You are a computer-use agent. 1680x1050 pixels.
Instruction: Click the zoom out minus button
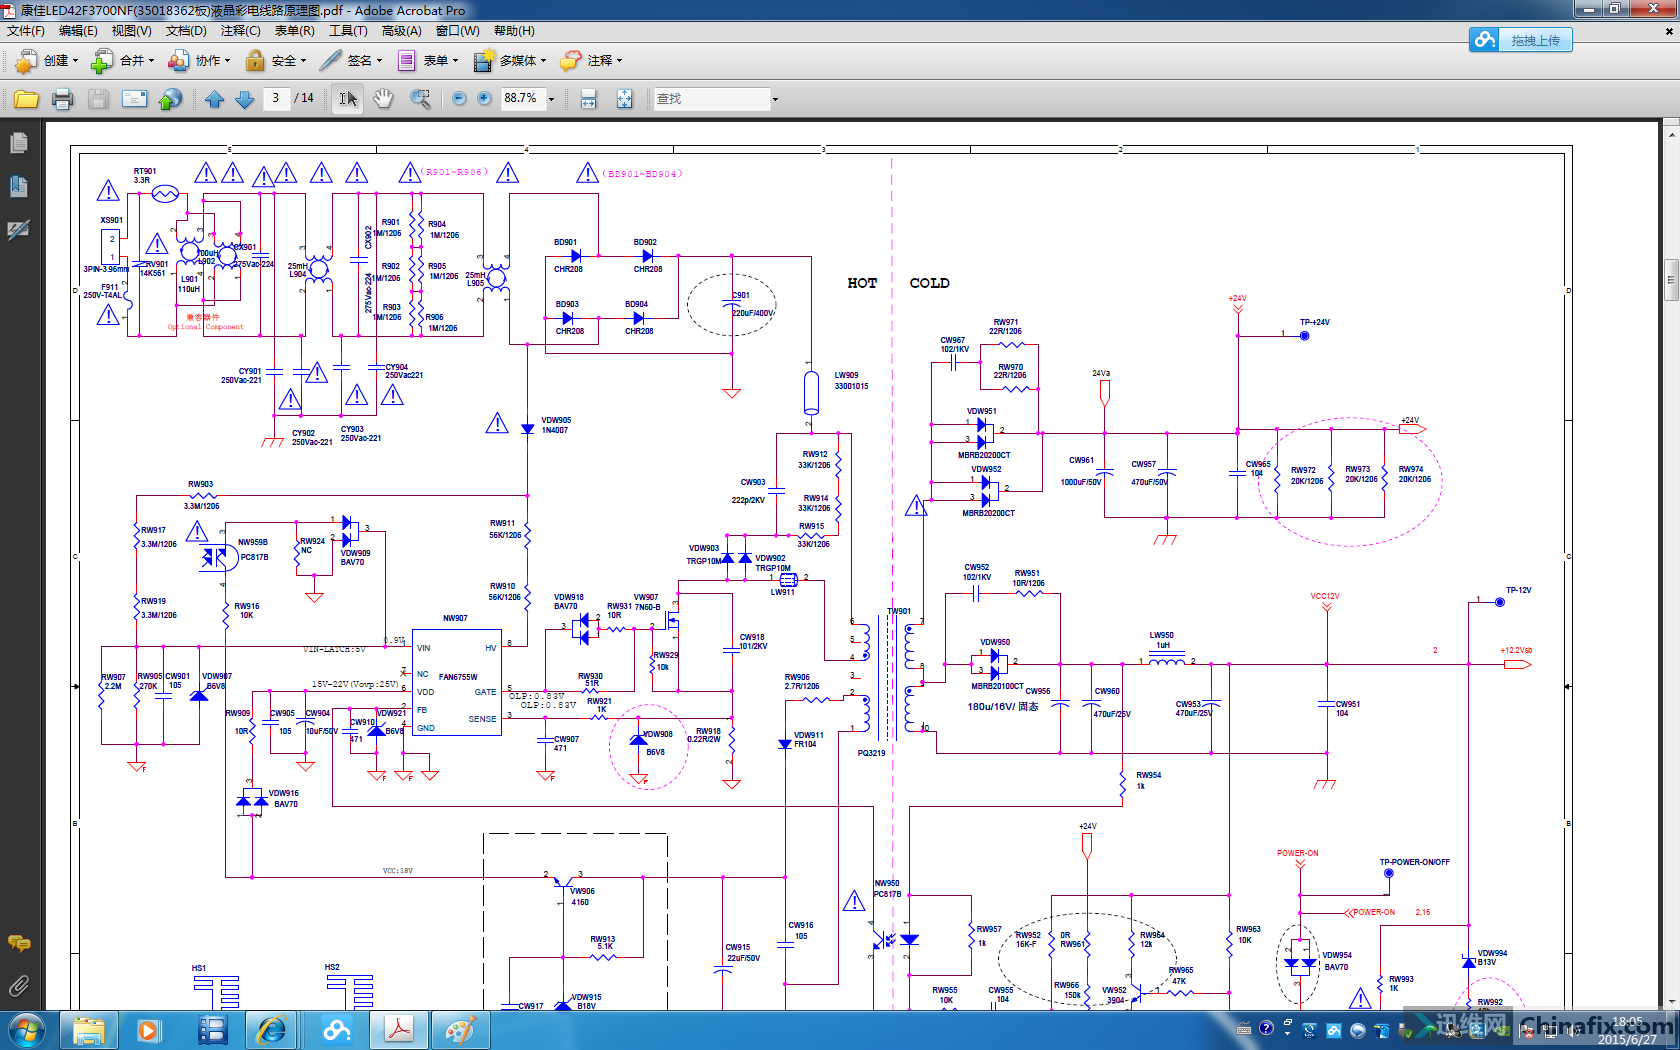pyautogui.click(x=459, y=98)
